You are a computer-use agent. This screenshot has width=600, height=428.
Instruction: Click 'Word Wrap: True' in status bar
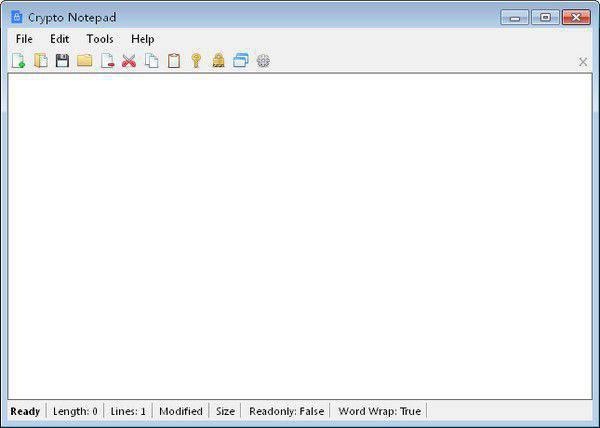(379, 412)
